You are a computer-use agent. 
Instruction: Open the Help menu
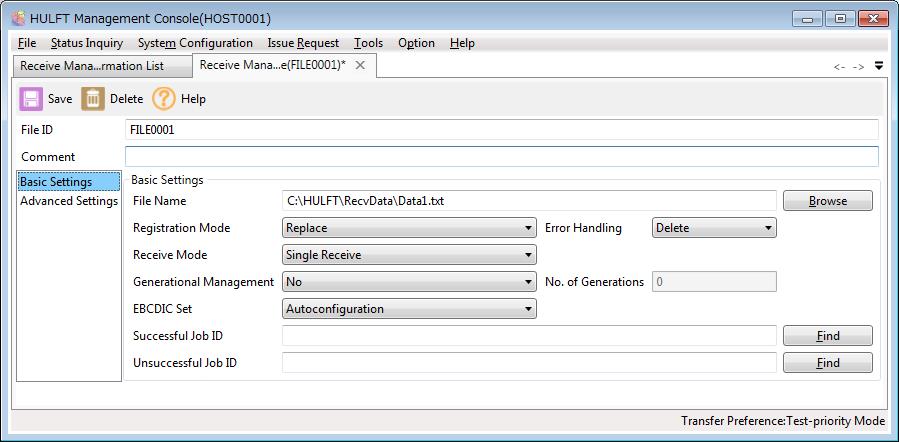[x=462, y=43]
